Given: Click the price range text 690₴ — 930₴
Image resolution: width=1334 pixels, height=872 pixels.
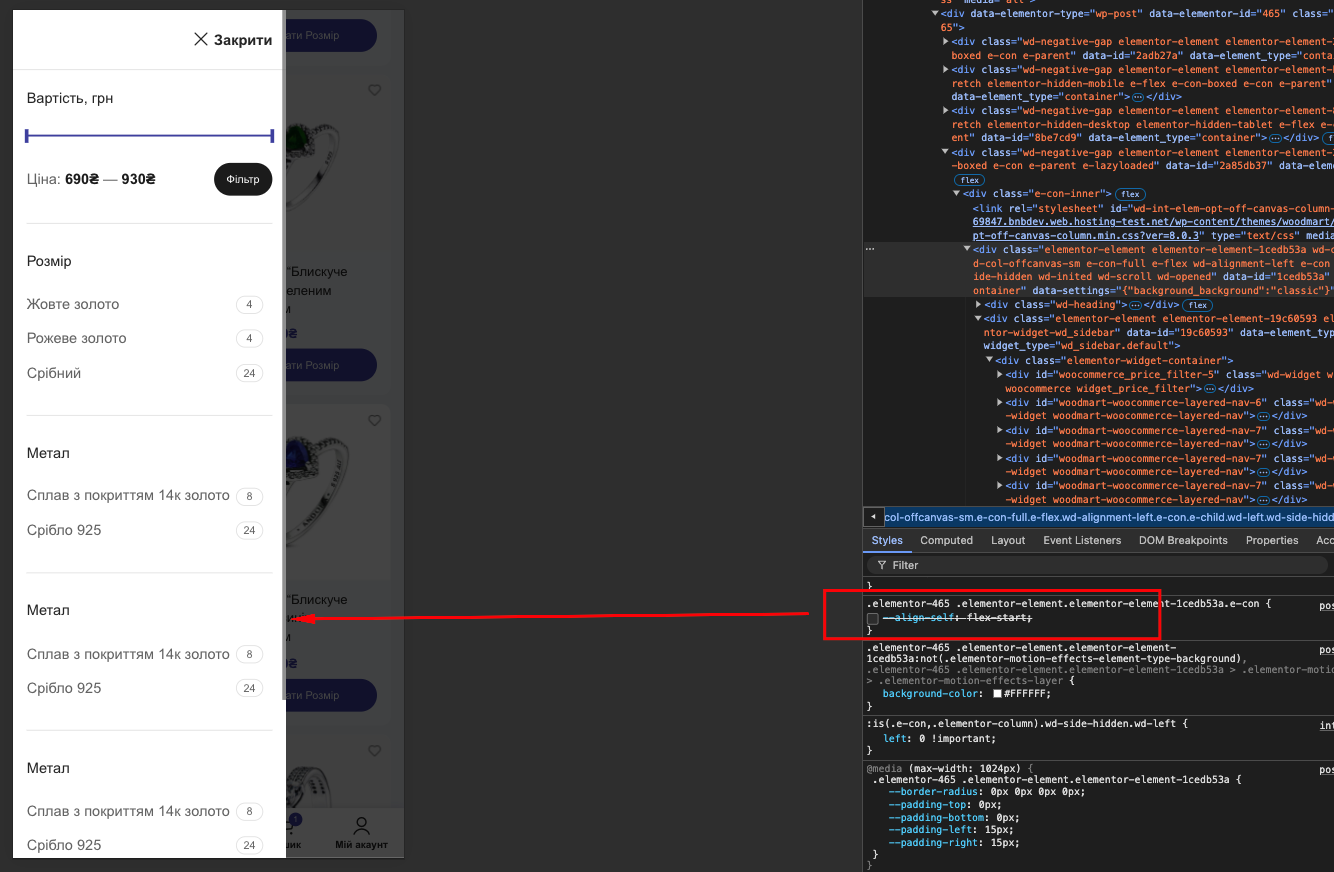Looking at the screenshot, I should [110, 179].
